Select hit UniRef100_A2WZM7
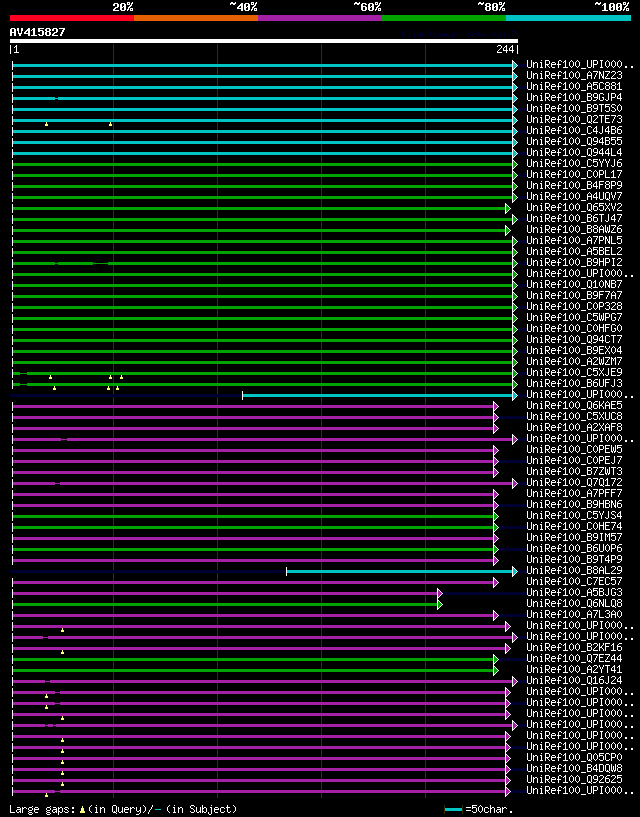640x817 pixels. pyautogui.click(x=574, y=361)
